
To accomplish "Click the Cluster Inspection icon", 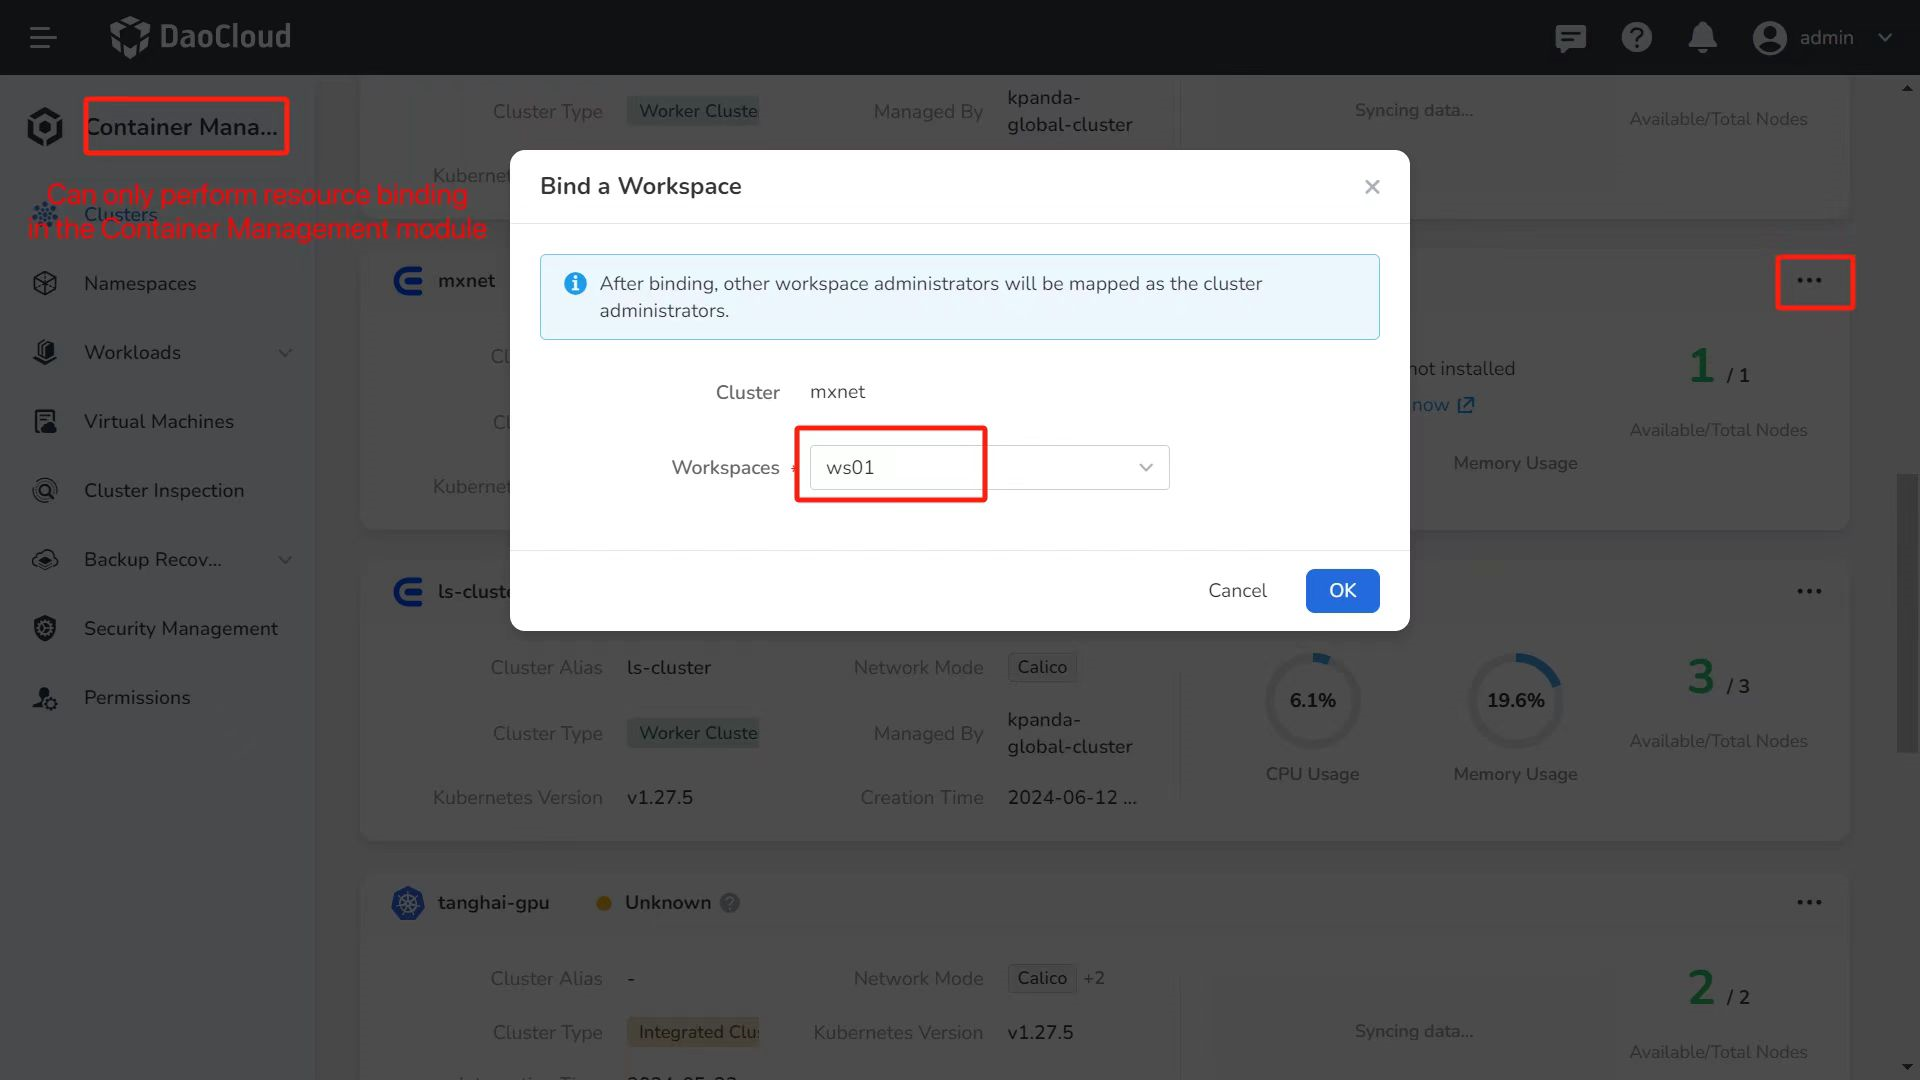I will tap(44, 489).
